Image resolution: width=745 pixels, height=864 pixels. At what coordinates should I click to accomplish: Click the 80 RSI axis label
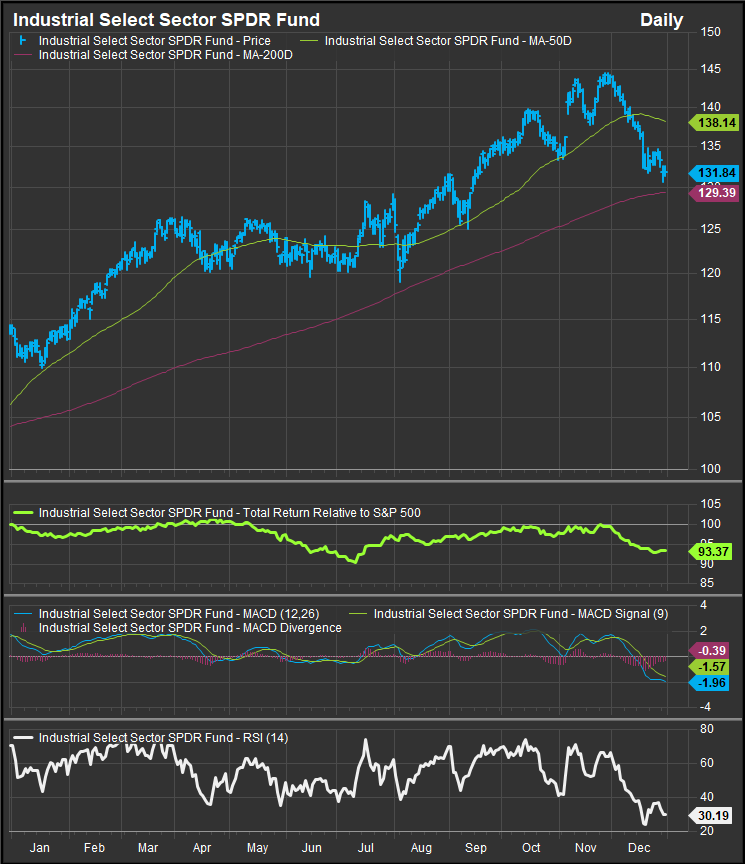[707, 729]
